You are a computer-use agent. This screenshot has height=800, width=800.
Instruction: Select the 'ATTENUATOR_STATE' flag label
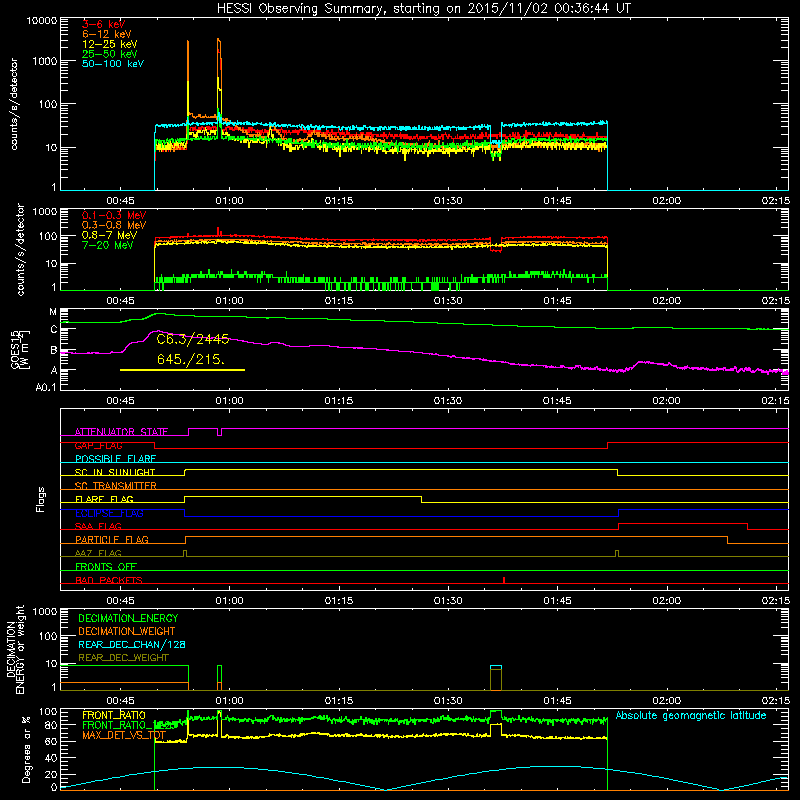point(121,432)
